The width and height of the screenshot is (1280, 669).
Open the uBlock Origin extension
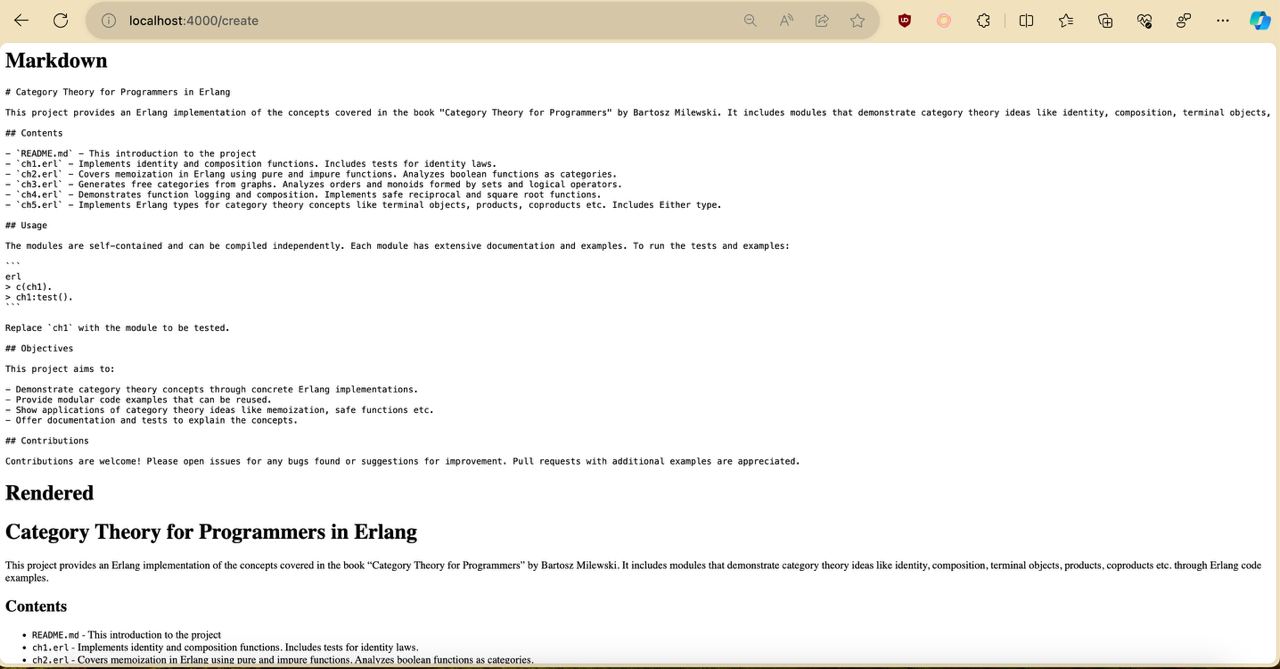[905, 20]
